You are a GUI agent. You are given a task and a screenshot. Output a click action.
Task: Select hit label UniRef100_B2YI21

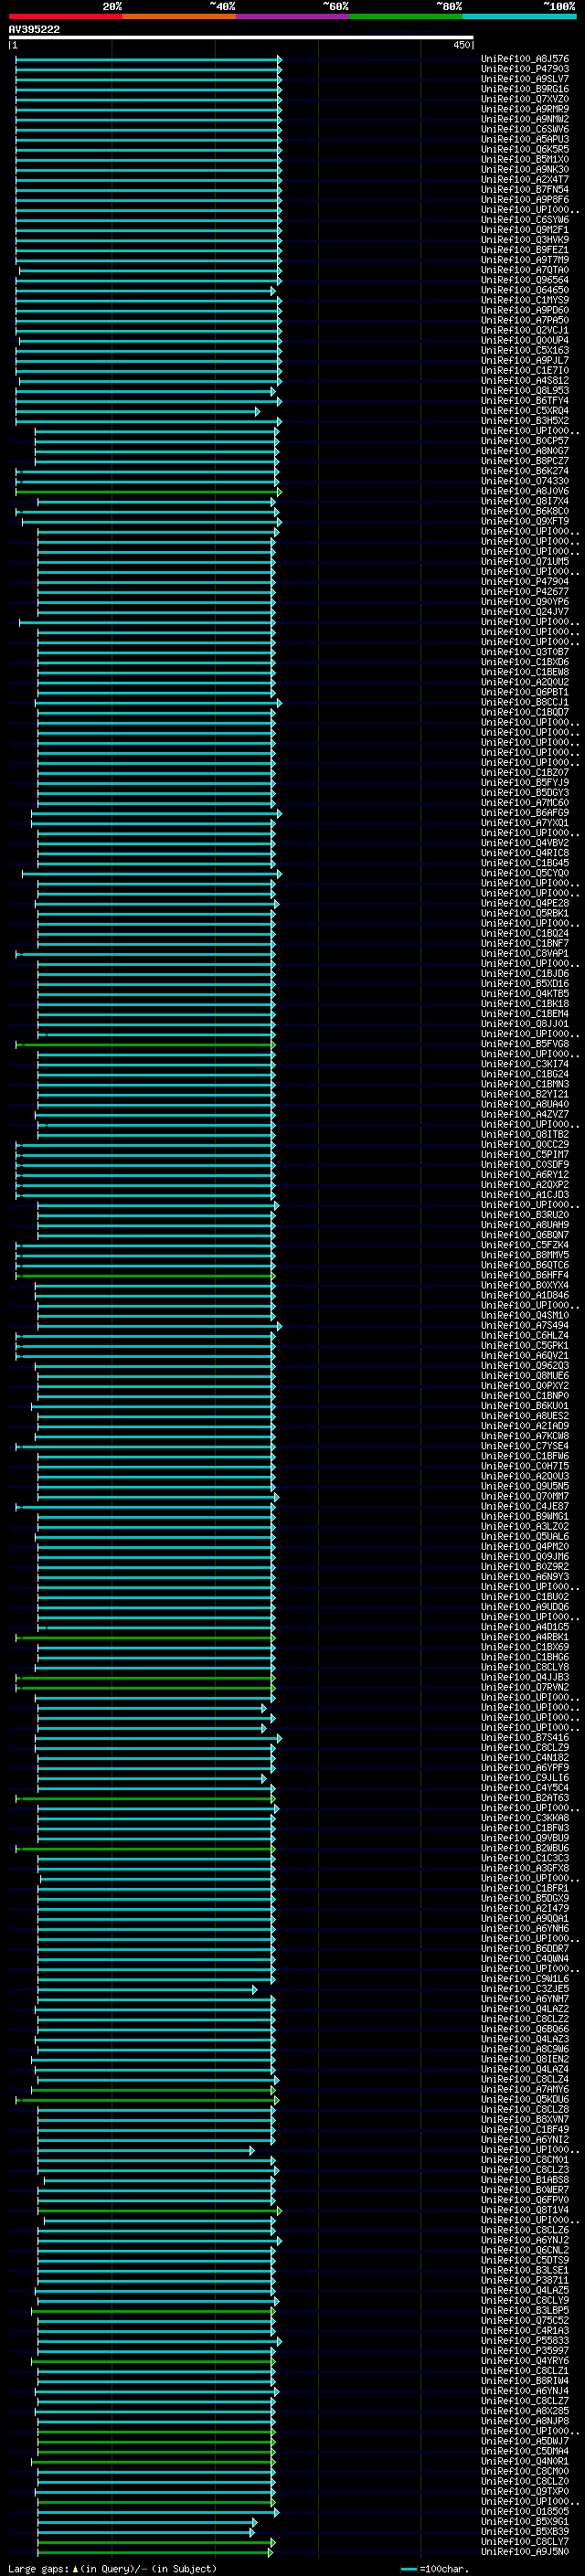pos(525,1094)
